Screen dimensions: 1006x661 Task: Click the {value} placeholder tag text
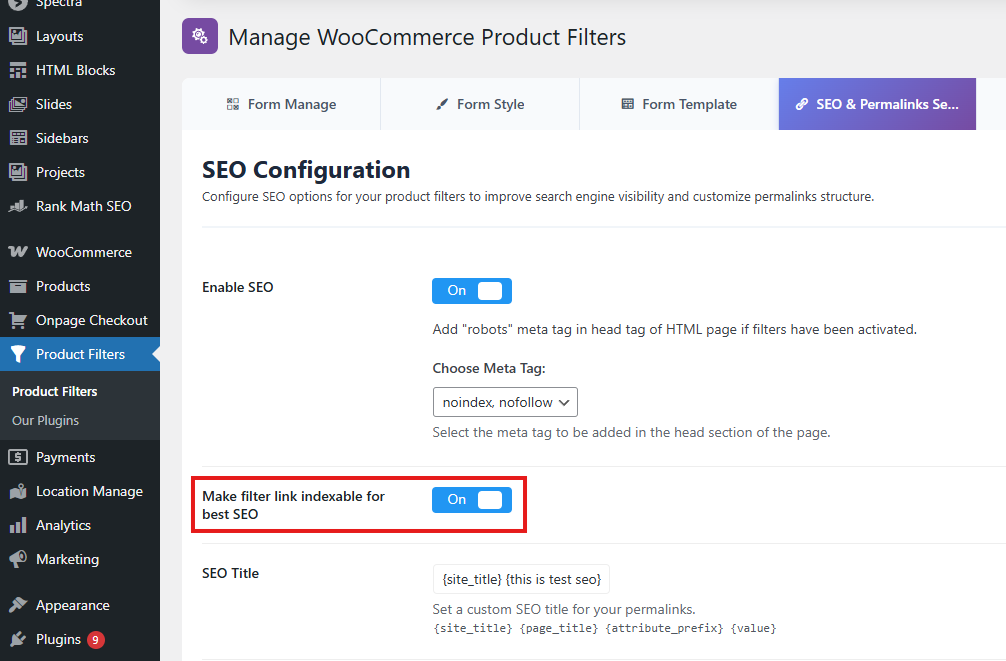coord(753,628)
